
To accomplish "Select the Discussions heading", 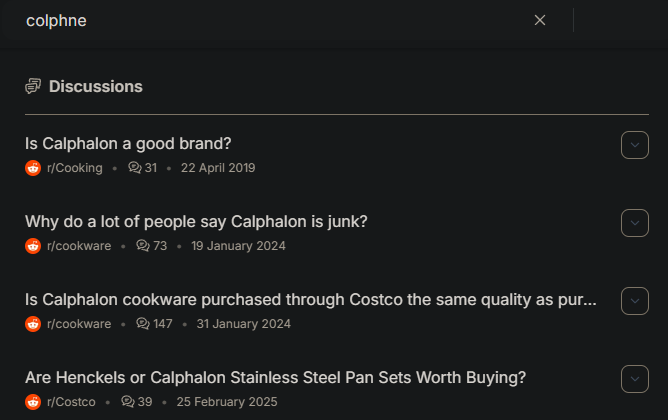I will coord(95,86).
